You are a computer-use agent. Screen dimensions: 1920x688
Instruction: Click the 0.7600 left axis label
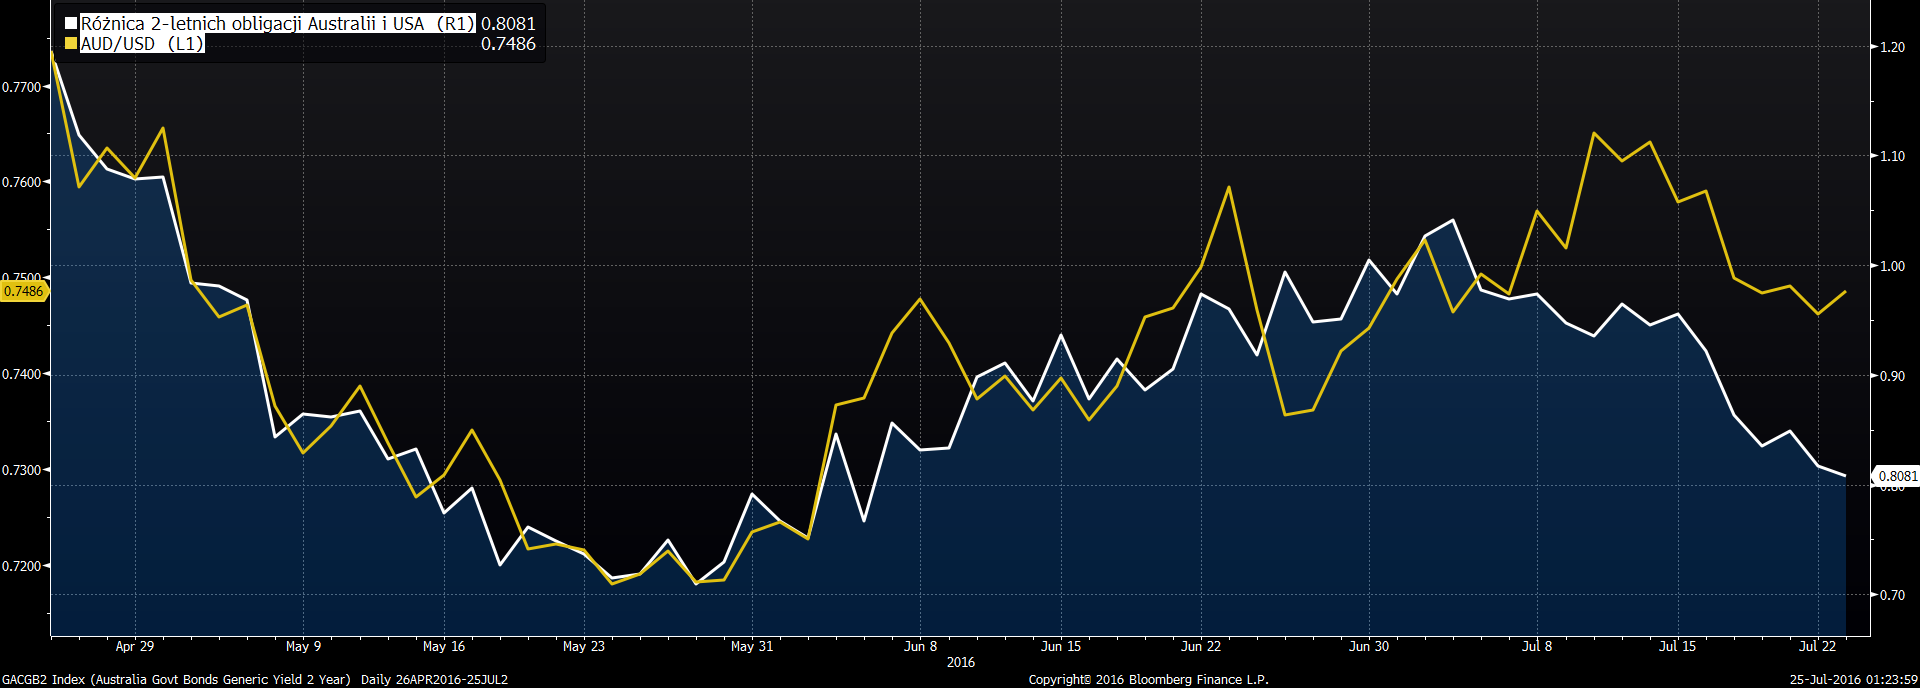[22, 182]
